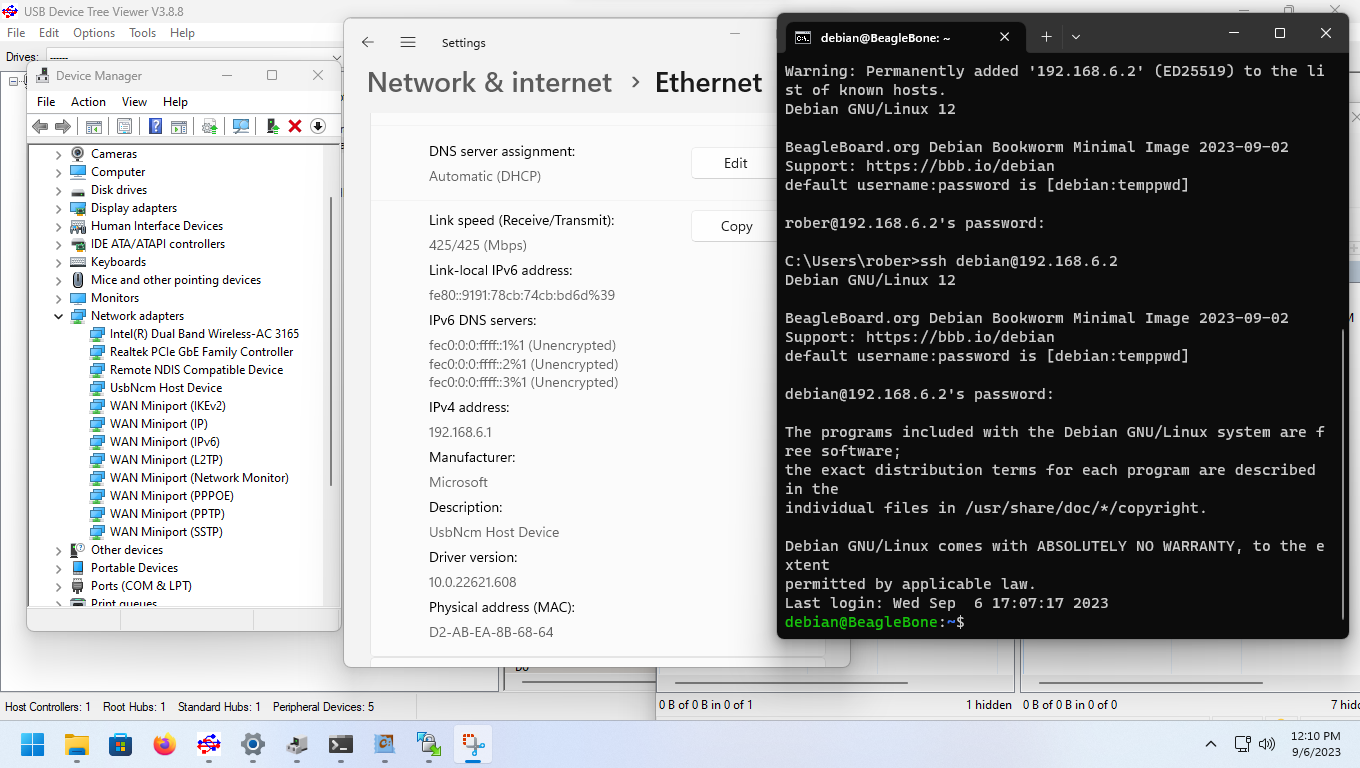Click the IPv4 address value 192.168.6.1

tap(460, 432)
